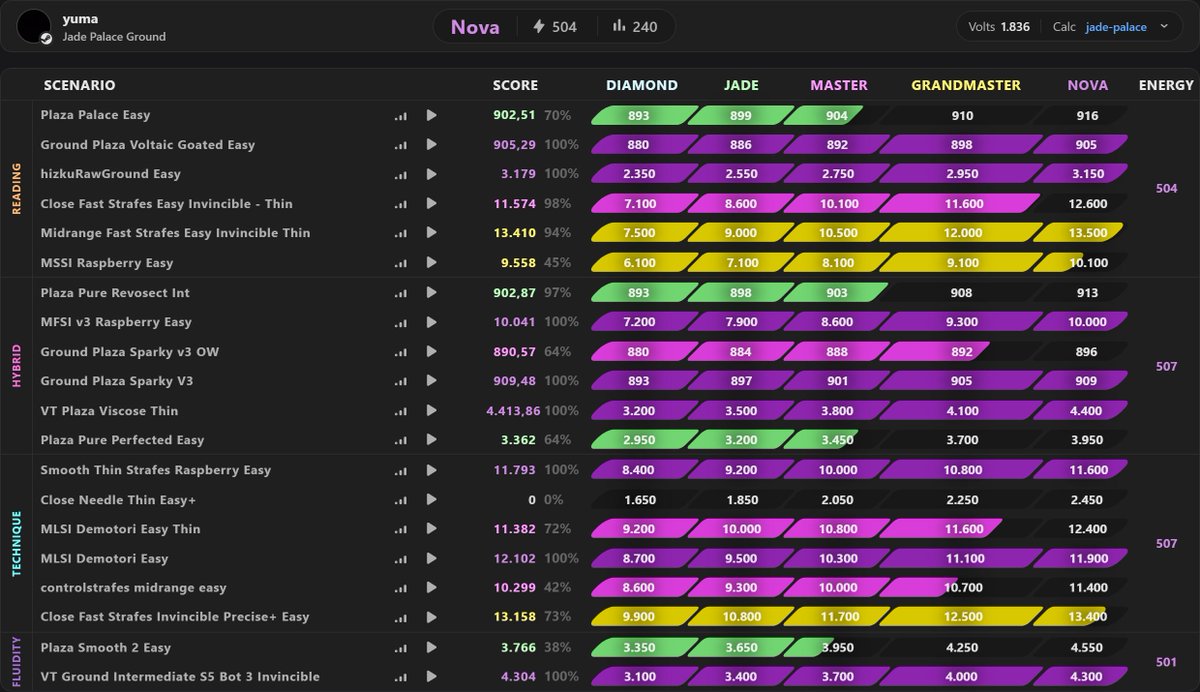Open leaderboard icon for Close Fast Strafes Easy Invincible - Thin

point(401,204)
